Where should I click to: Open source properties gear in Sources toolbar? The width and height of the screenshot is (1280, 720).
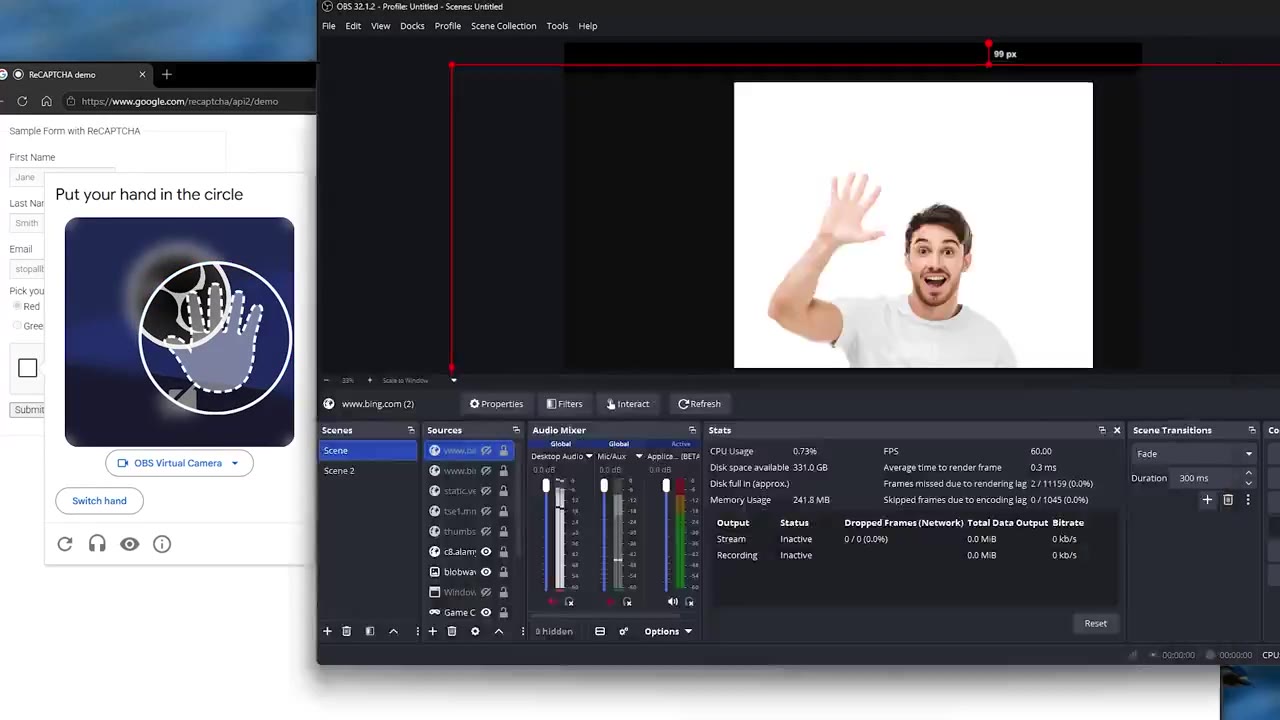[x=475, y=631]
